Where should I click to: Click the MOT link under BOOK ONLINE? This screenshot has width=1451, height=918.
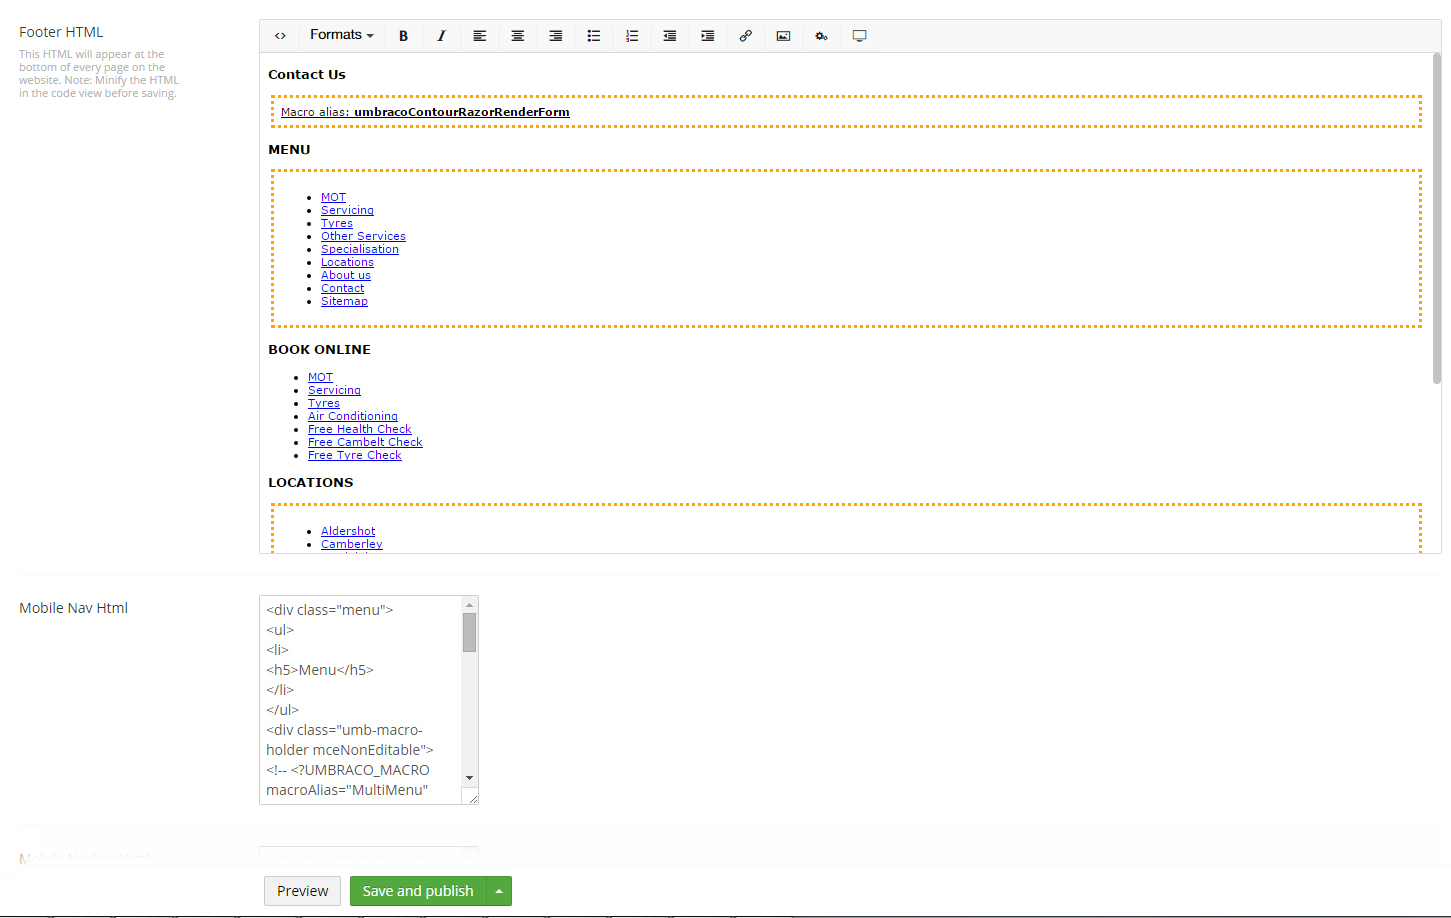320,378
